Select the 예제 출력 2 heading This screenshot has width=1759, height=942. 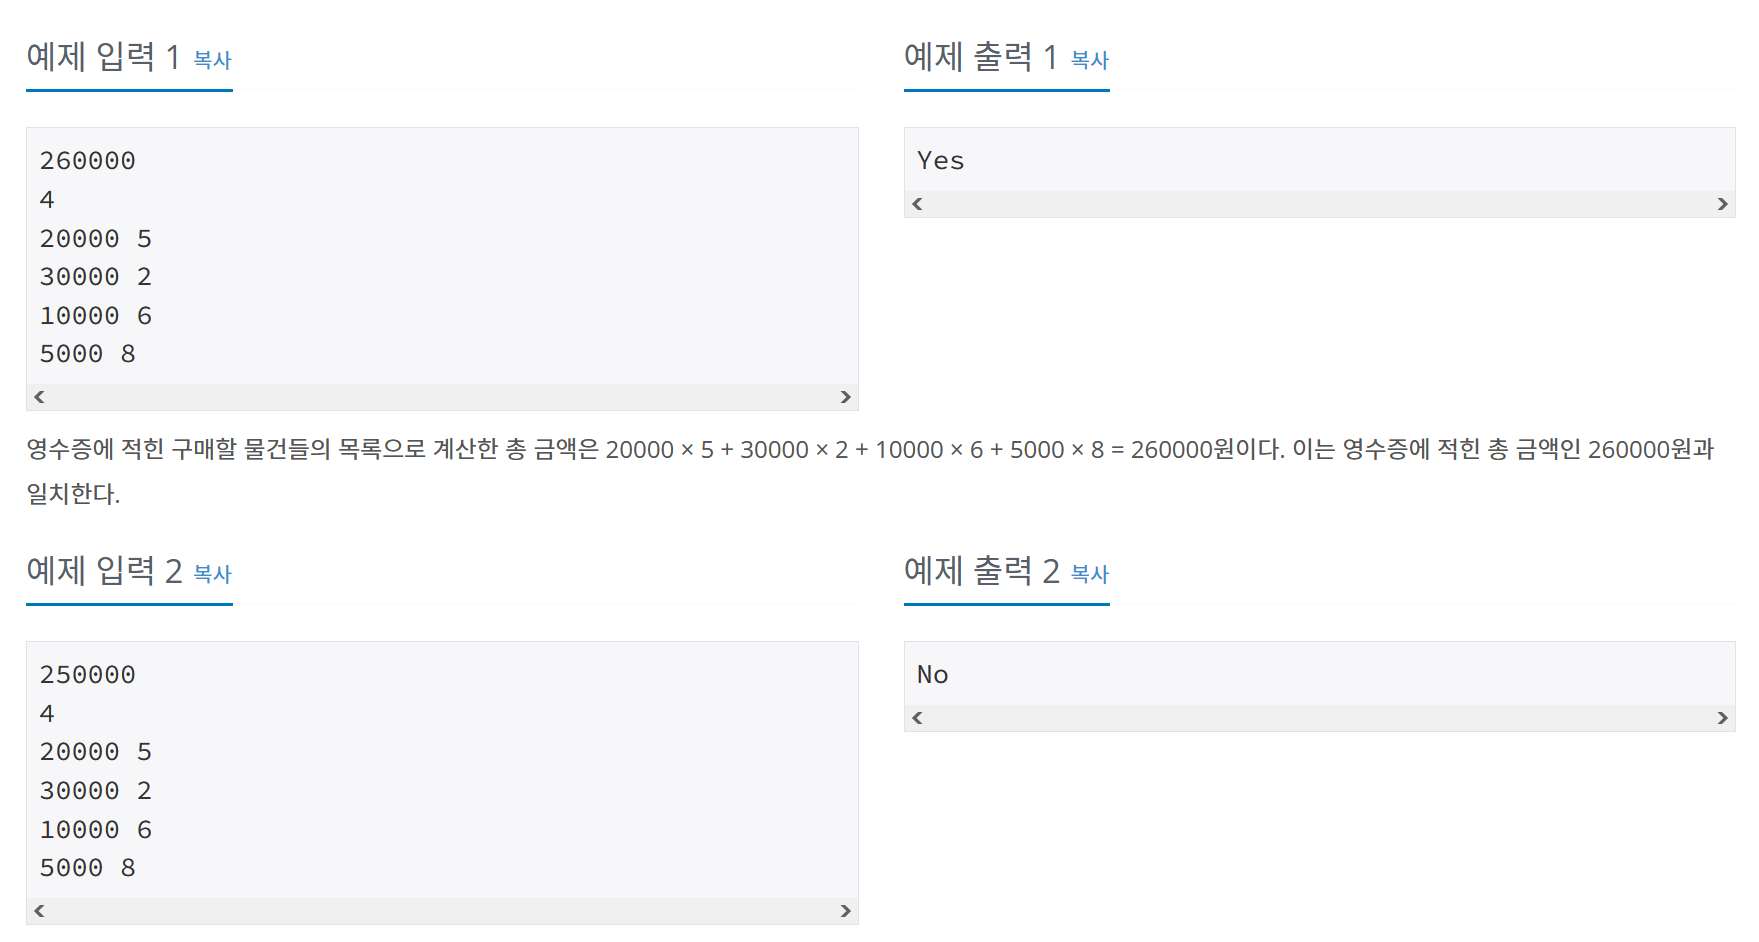(981, 571)
